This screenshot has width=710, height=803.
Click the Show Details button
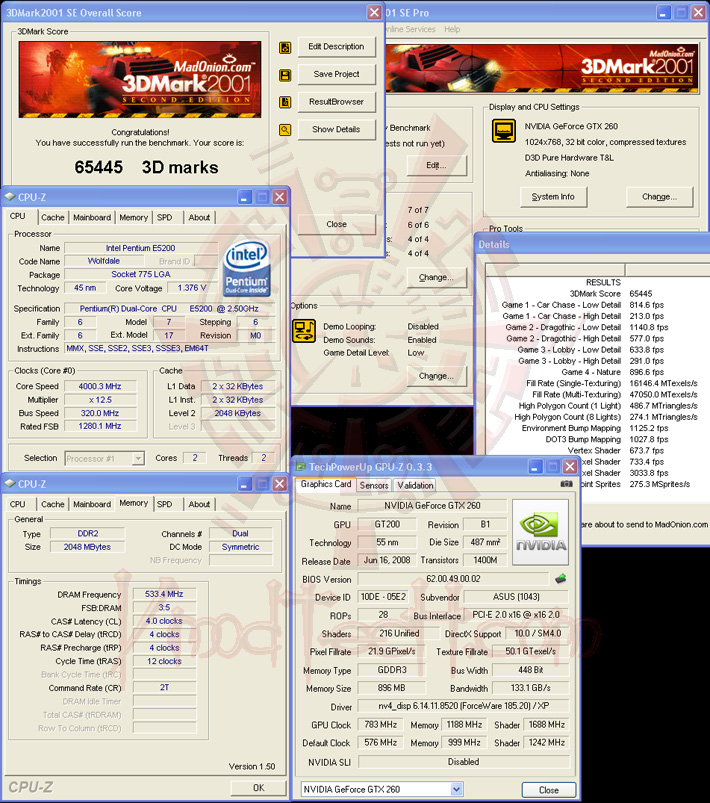pyautogui.click(x=336, y=130)
